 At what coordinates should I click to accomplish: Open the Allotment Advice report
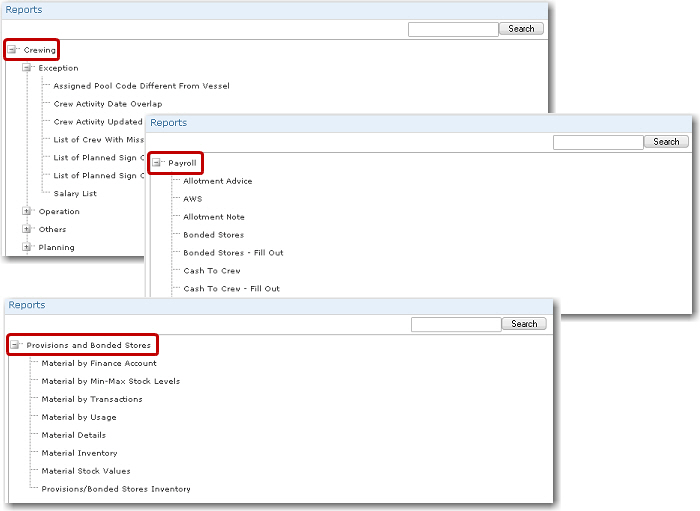point(217,181)
